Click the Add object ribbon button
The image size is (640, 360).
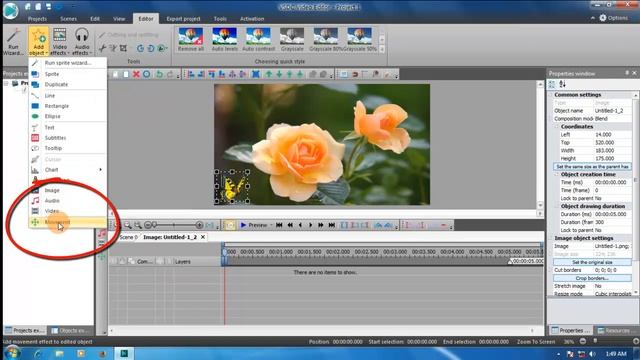click(38, 42)
